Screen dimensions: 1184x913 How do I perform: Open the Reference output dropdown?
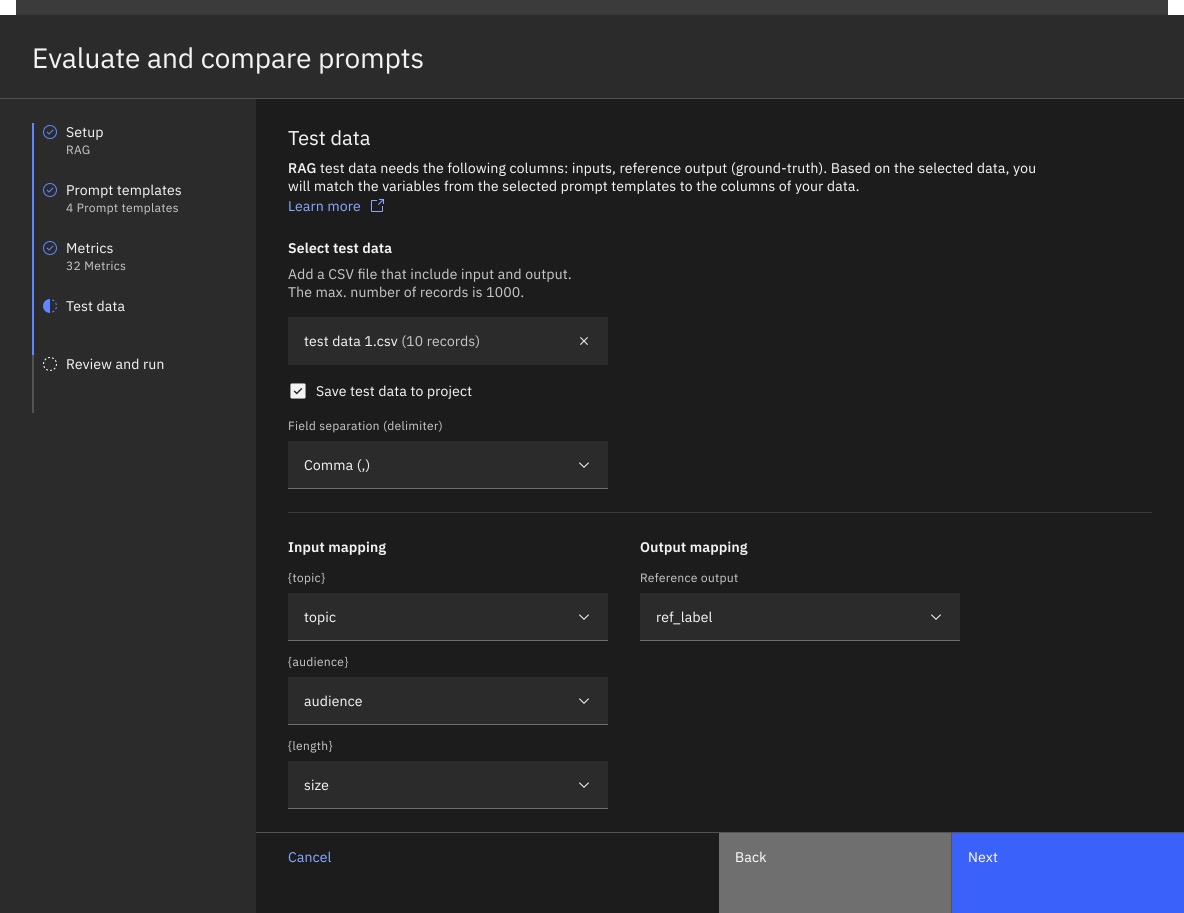pos(800,617)
